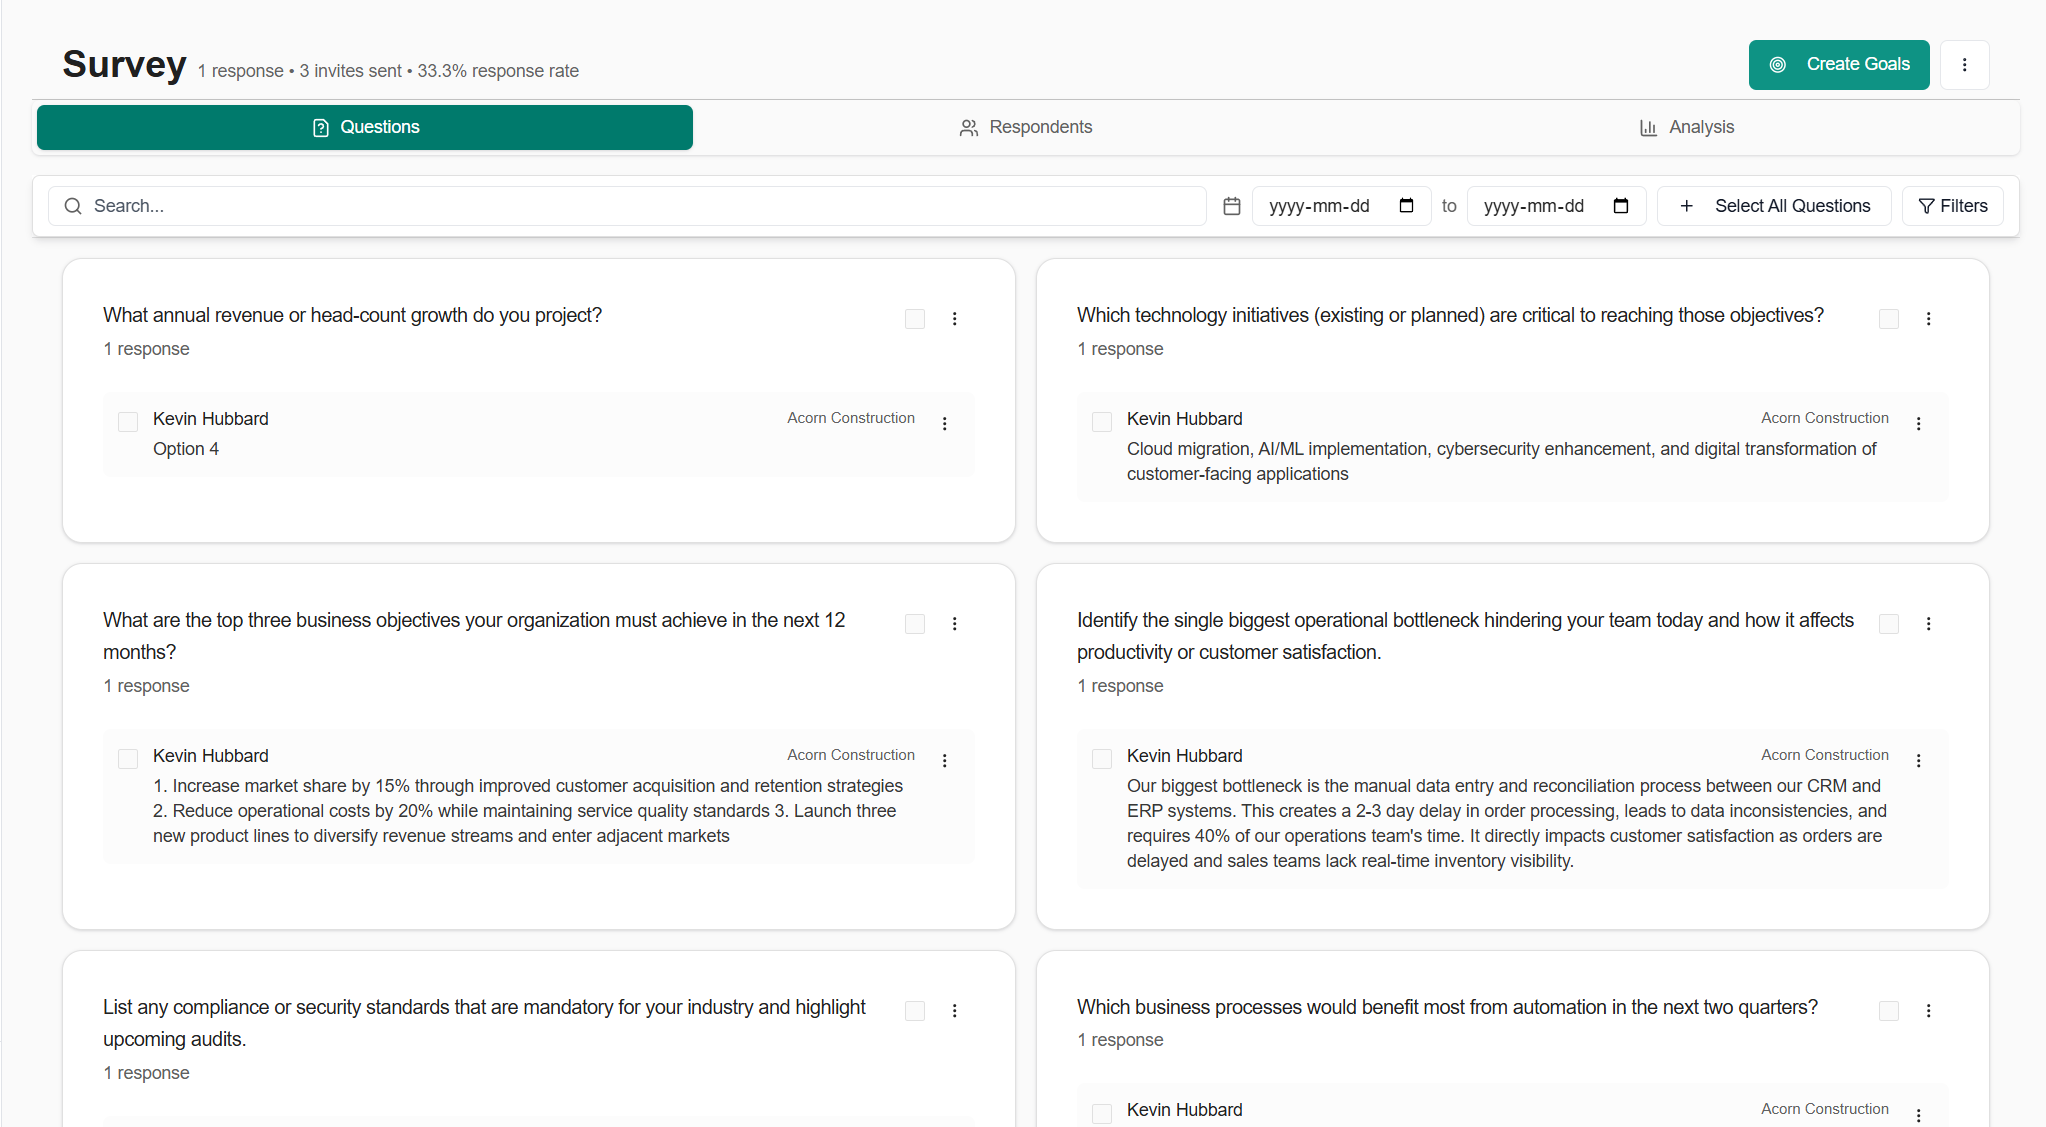Open the three-dot menu near Create Goals
This screenshot has width=2046, height=1127.
tap(1964, 64)
